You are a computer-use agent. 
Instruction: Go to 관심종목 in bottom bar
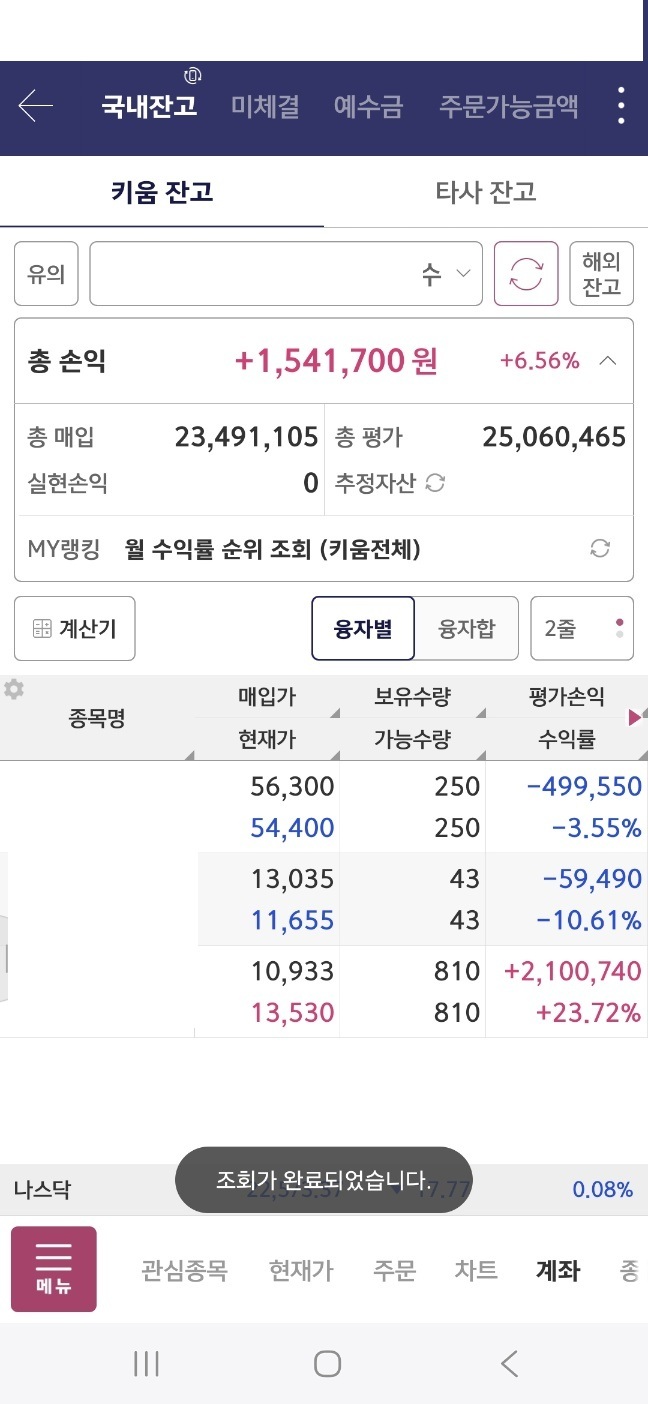tap(185, 1270)
